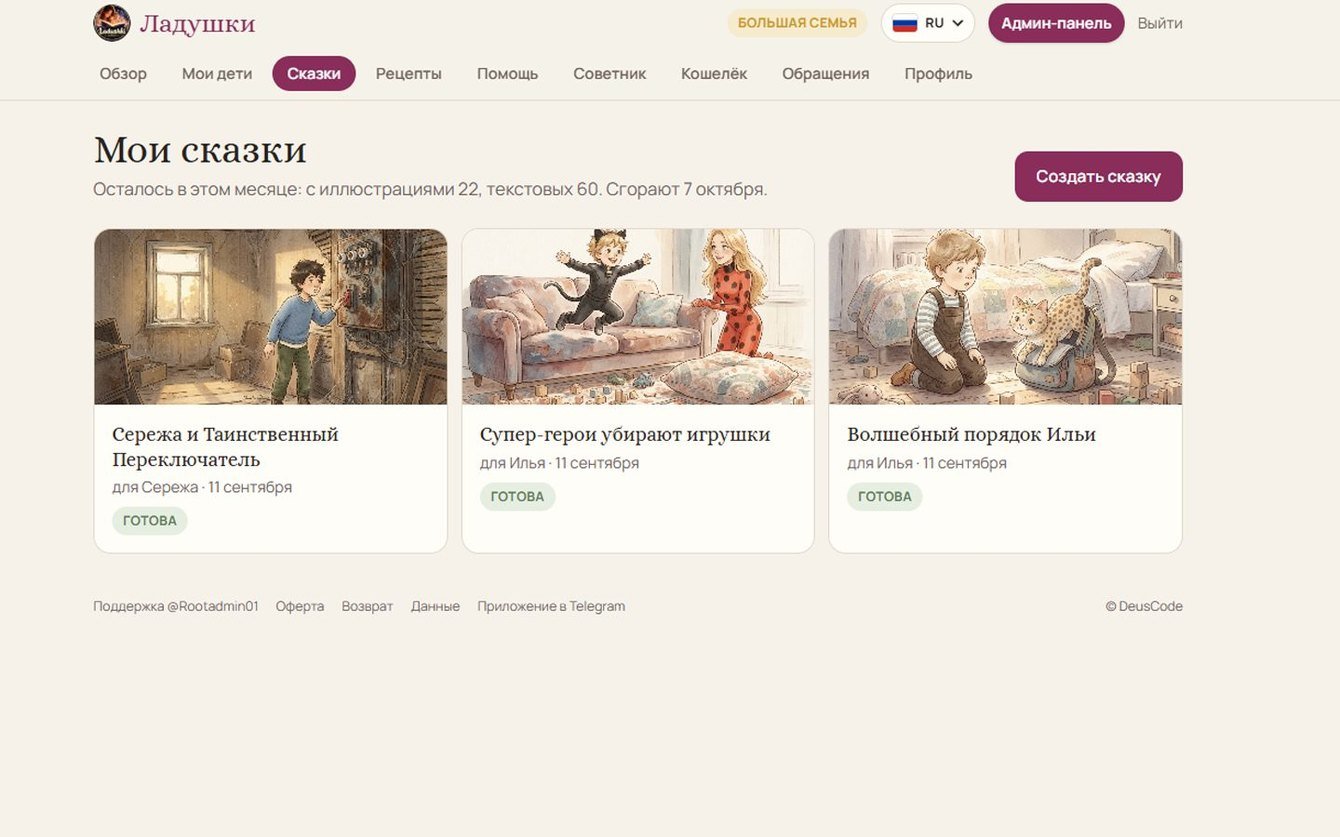Open the Ладушки brand name link

click(197, 23)
